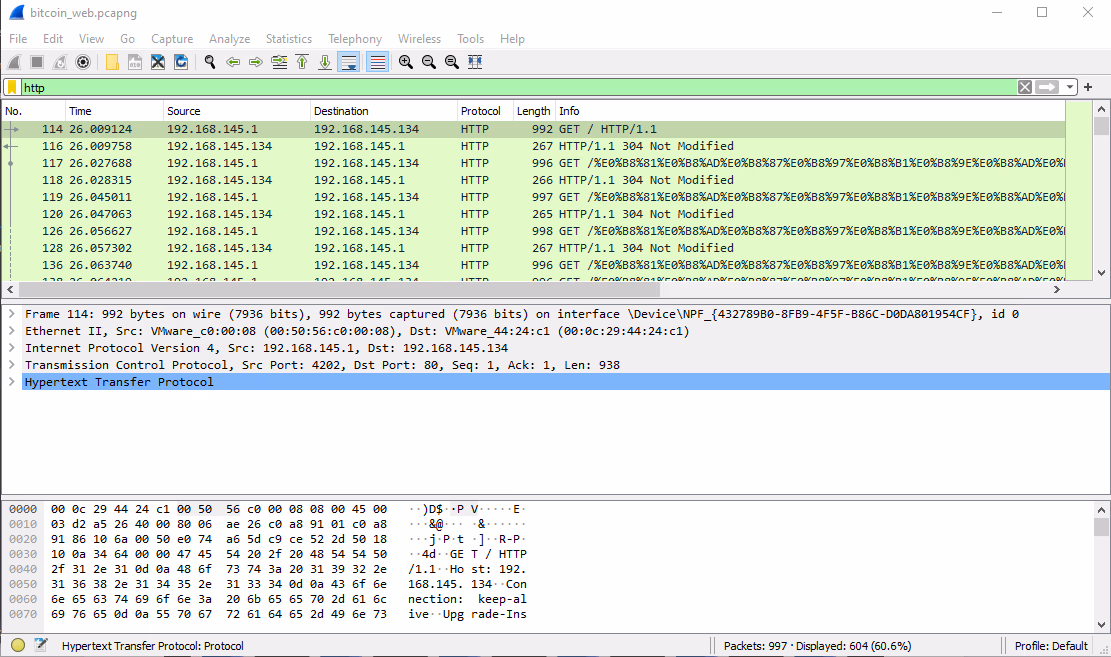Open capture file properties status bar icon
1111x657 pixels.
(41, 645)
